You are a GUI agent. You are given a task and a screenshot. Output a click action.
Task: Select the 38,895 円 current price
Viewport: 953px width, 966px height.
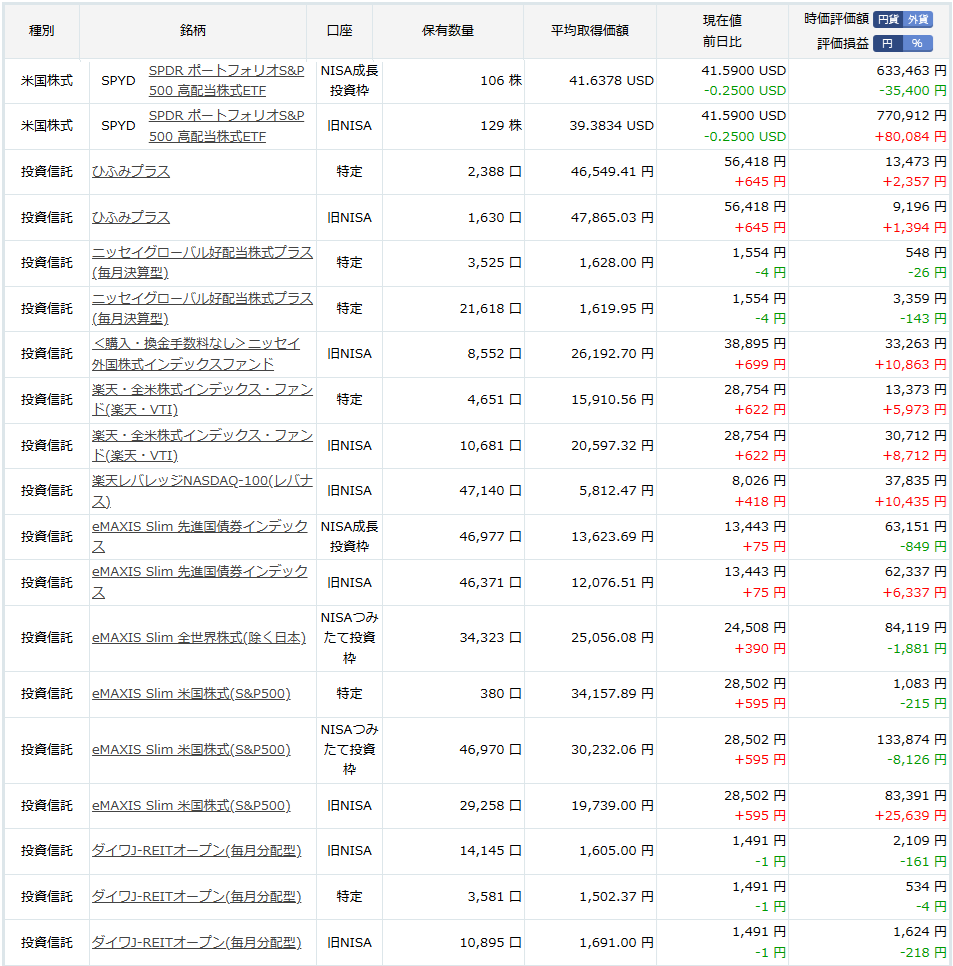pos(755,344)
